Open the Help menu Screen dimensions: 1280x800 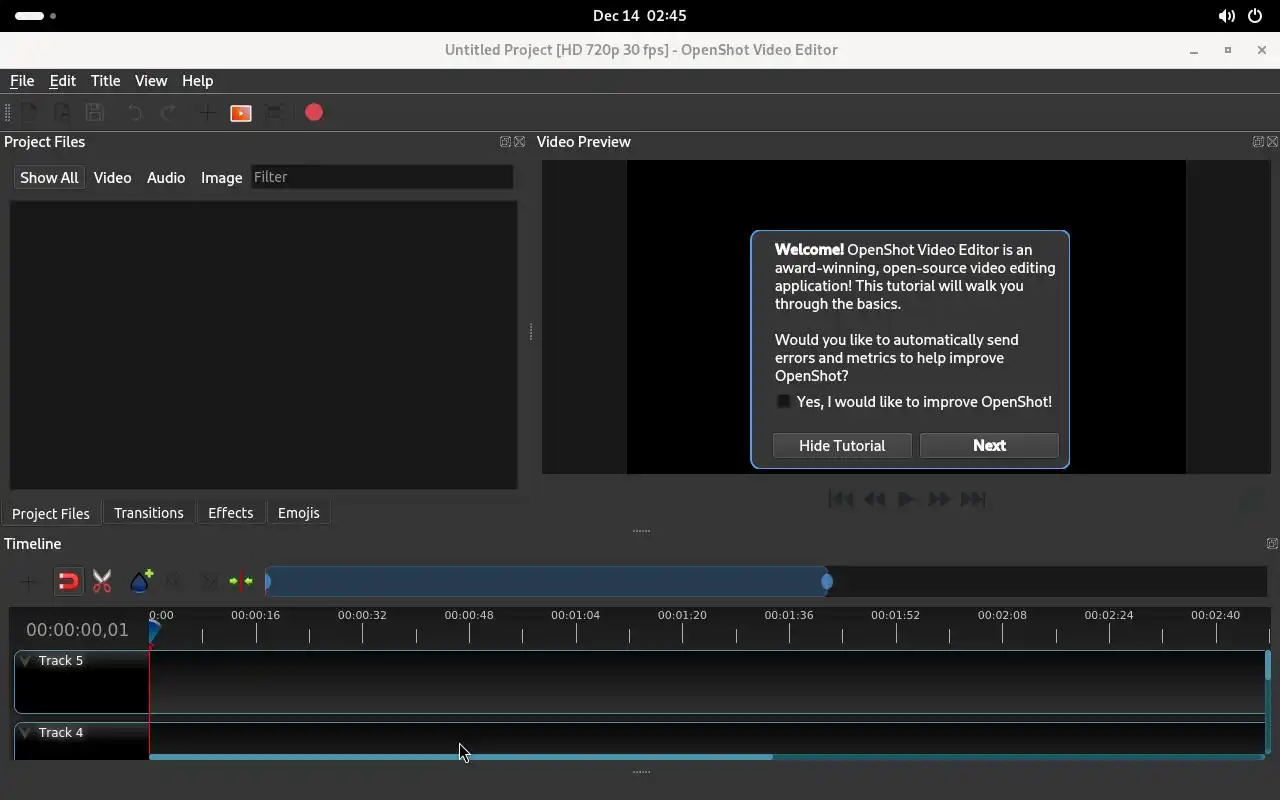[x=197, y=81]
